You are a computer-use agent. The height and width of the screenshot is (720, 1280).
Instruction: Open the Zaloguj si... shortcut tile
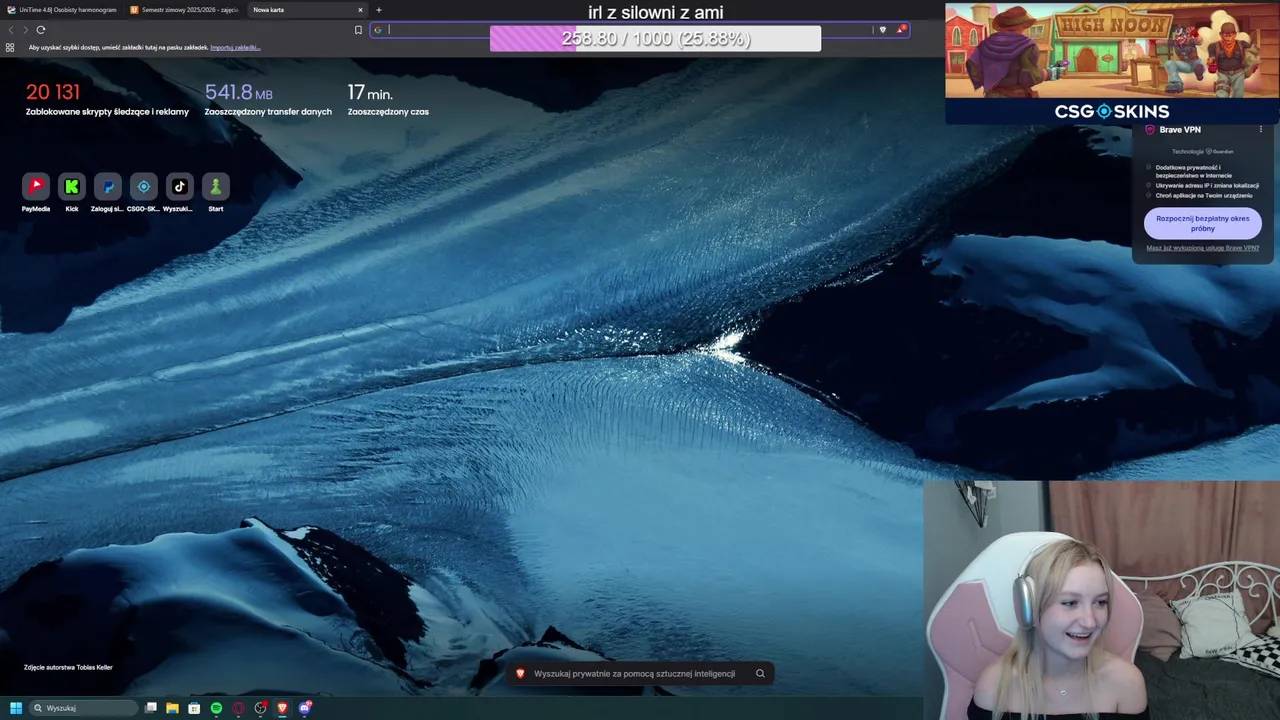click(108, 186)
